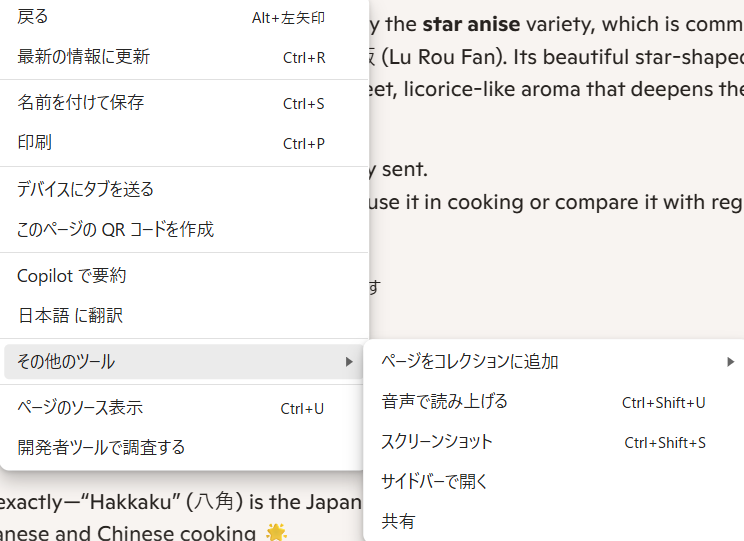Open その他のツール submenu item
Viewport: 744px width, 541px height.
click(184, 362)
